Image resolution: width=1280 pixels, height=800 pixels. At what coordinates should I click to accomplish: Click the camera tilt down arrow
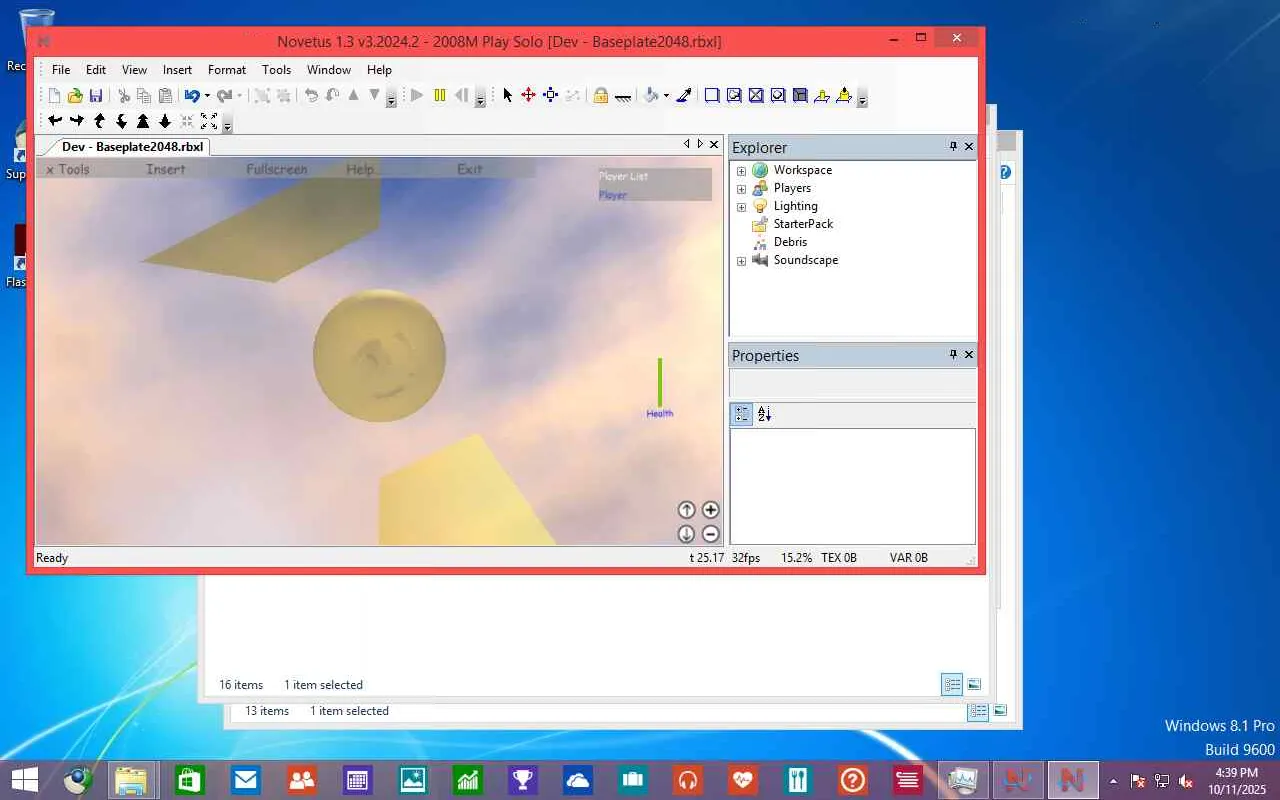point(121,121)
